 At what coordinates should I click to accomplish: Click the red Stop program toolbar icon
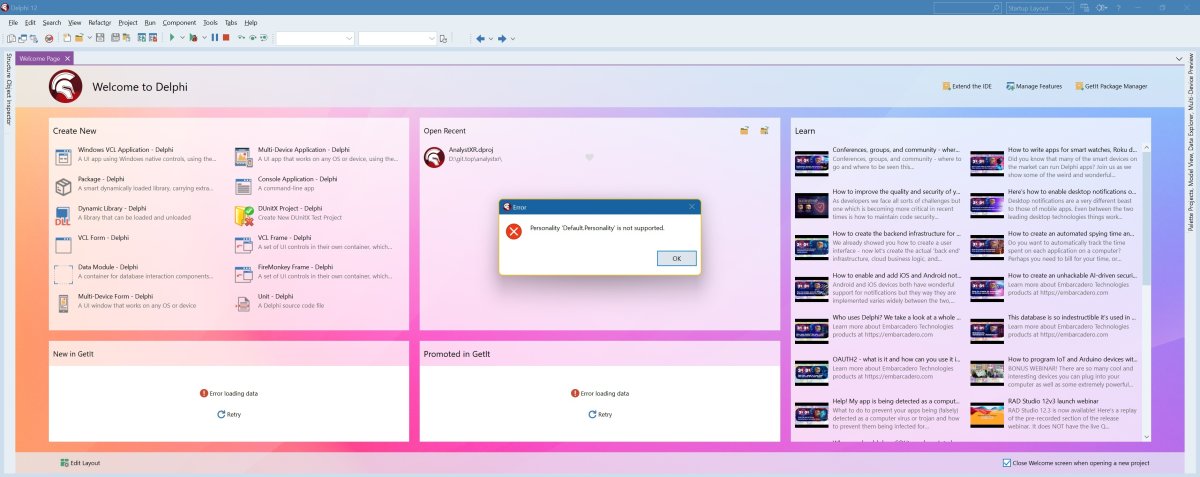point(226,38)
